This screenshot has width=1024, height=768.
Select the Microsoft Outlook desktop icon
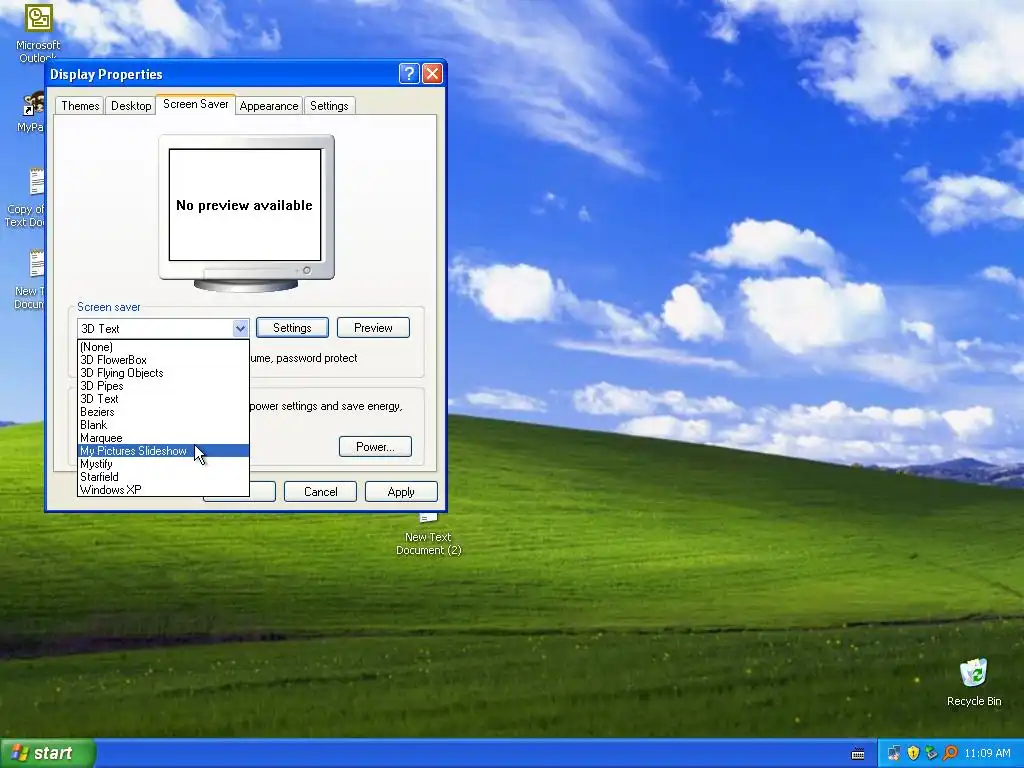click(x=38, y=31)
